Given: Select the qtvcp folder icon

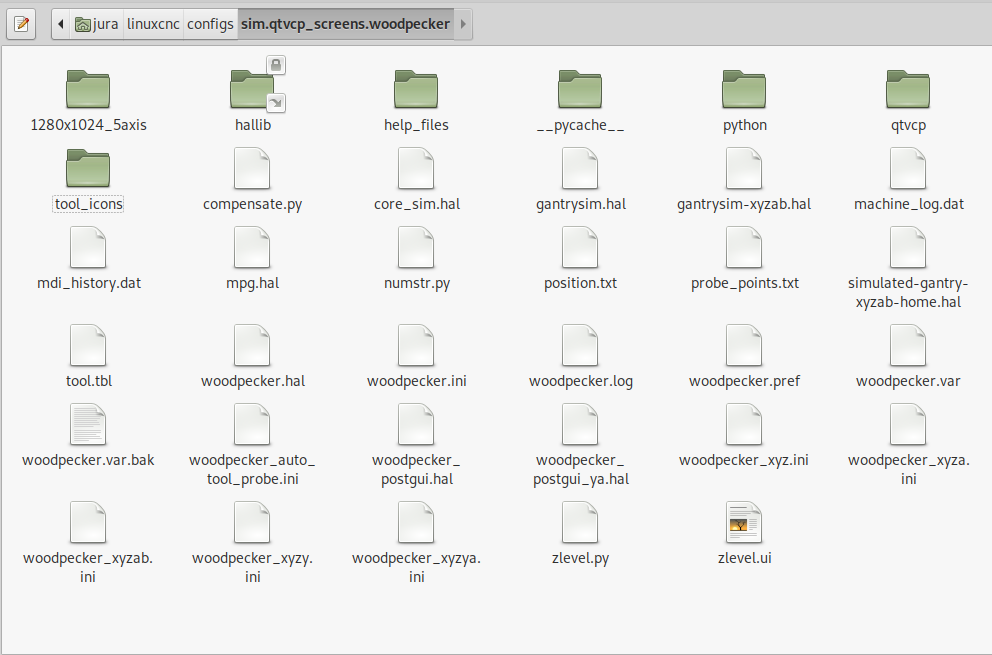Looking at the screenshot, I should 908,89.
